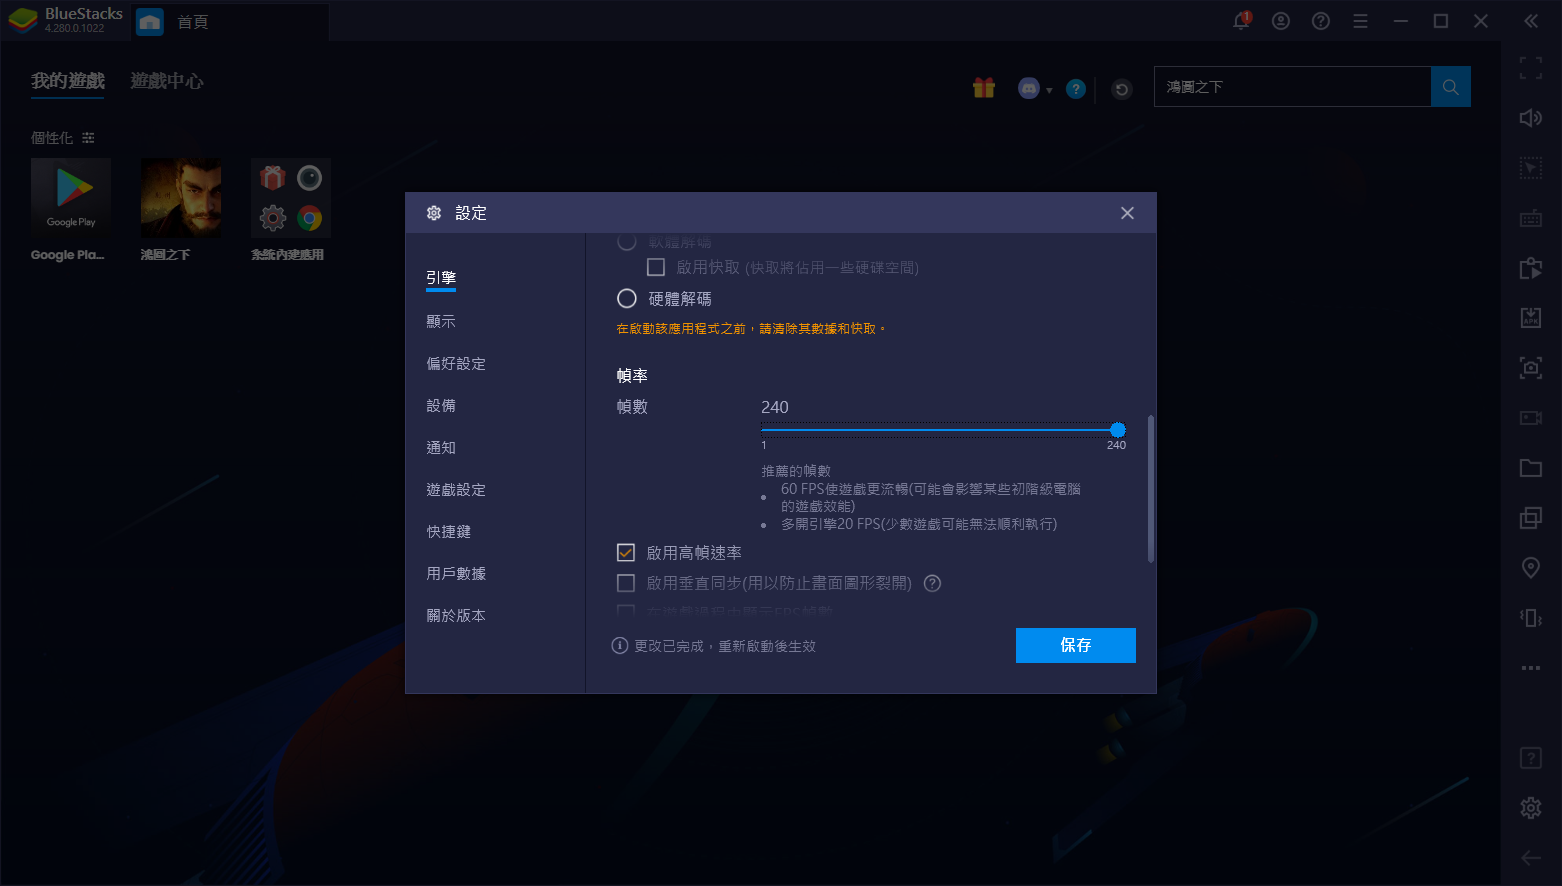The image size is (1562, 886).
Task: Expand the dropdown arrow beside Discord
Action: tap(1049, 90)
